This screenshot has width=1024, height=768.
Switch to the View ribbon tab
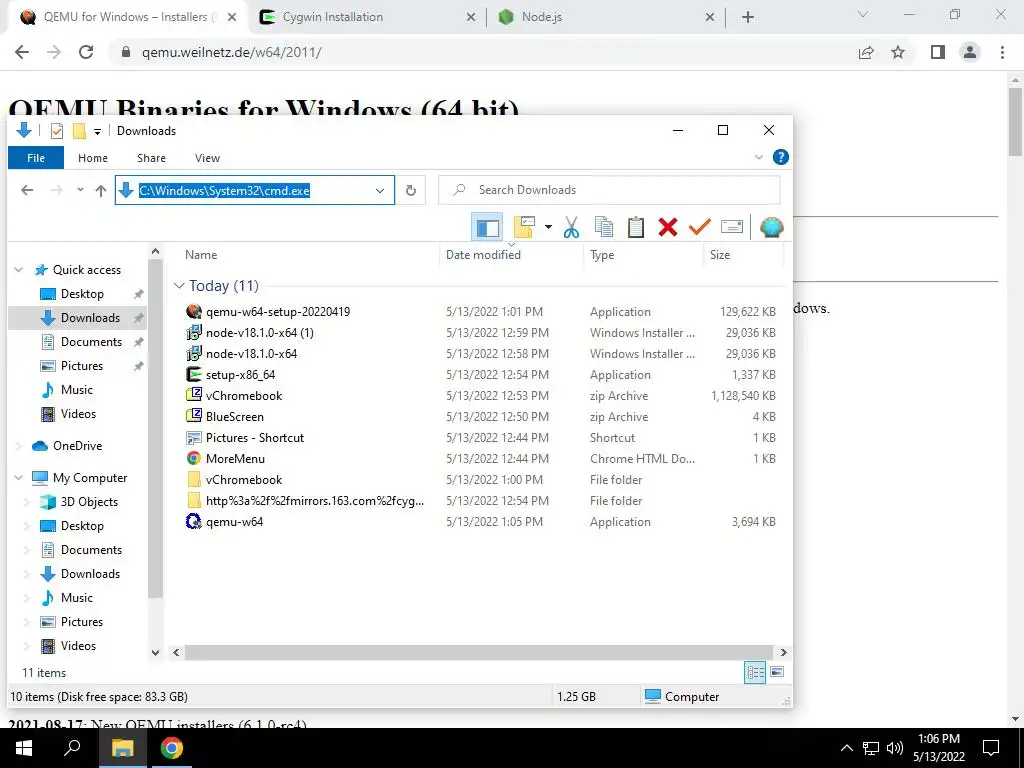207,158
